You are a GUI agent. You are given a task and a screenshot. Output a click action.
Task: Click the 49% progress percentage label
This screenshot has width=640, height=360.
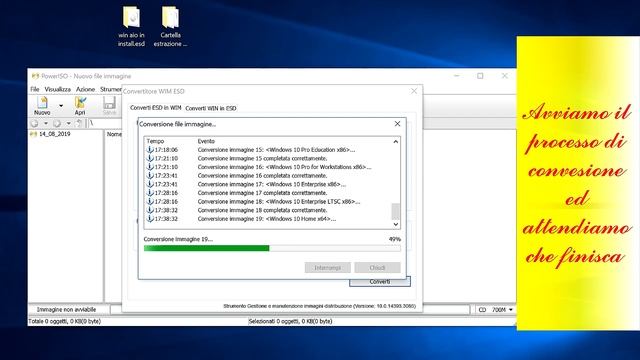tap(395, 239)
